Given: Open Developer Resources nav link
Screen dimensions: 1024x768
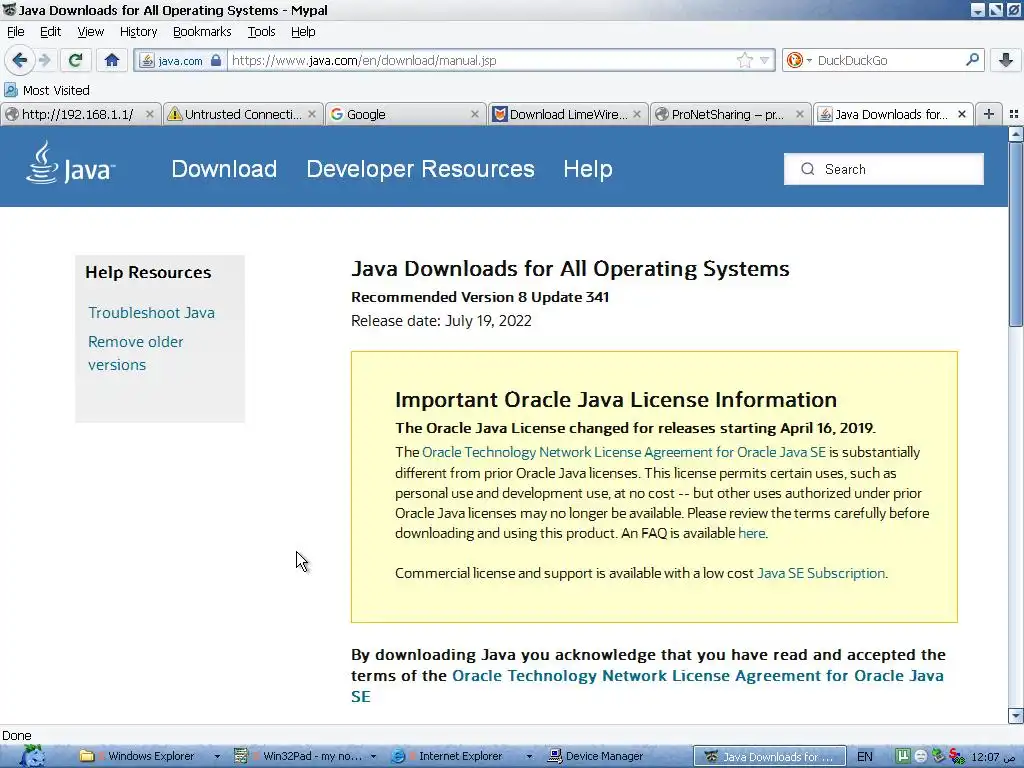Looking at the screenshot, I should 421,169.
